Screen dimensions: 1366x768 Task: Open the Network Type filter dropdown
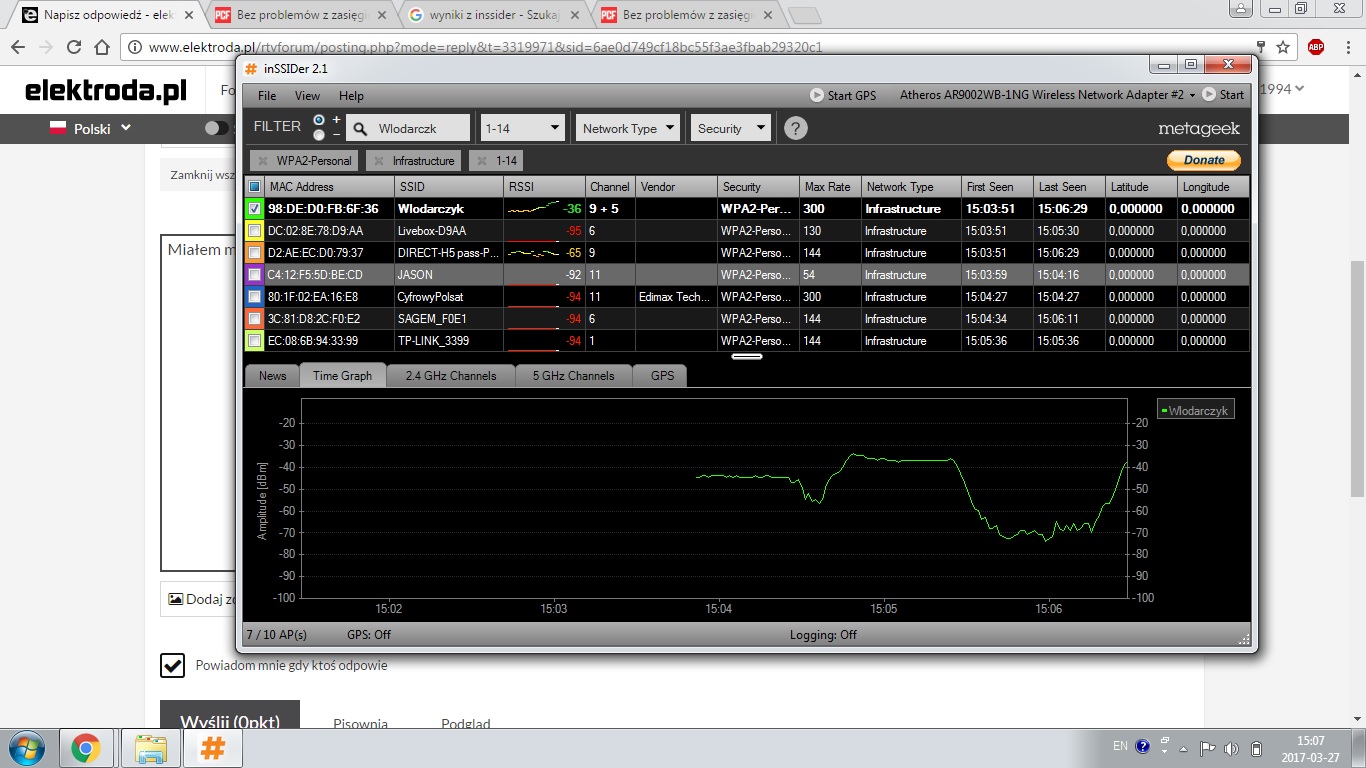627,128
